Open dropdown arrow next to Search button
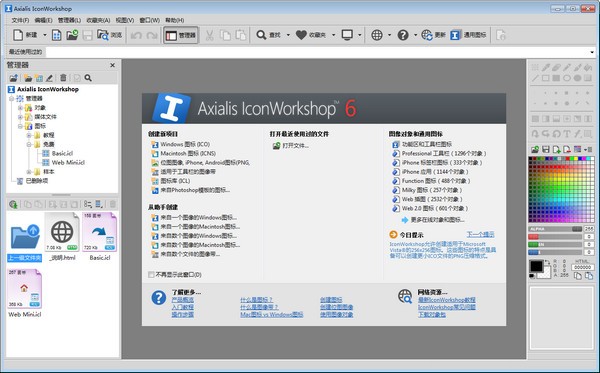The width and height of the screenshot is (600, 373). [x=288, y=35]
